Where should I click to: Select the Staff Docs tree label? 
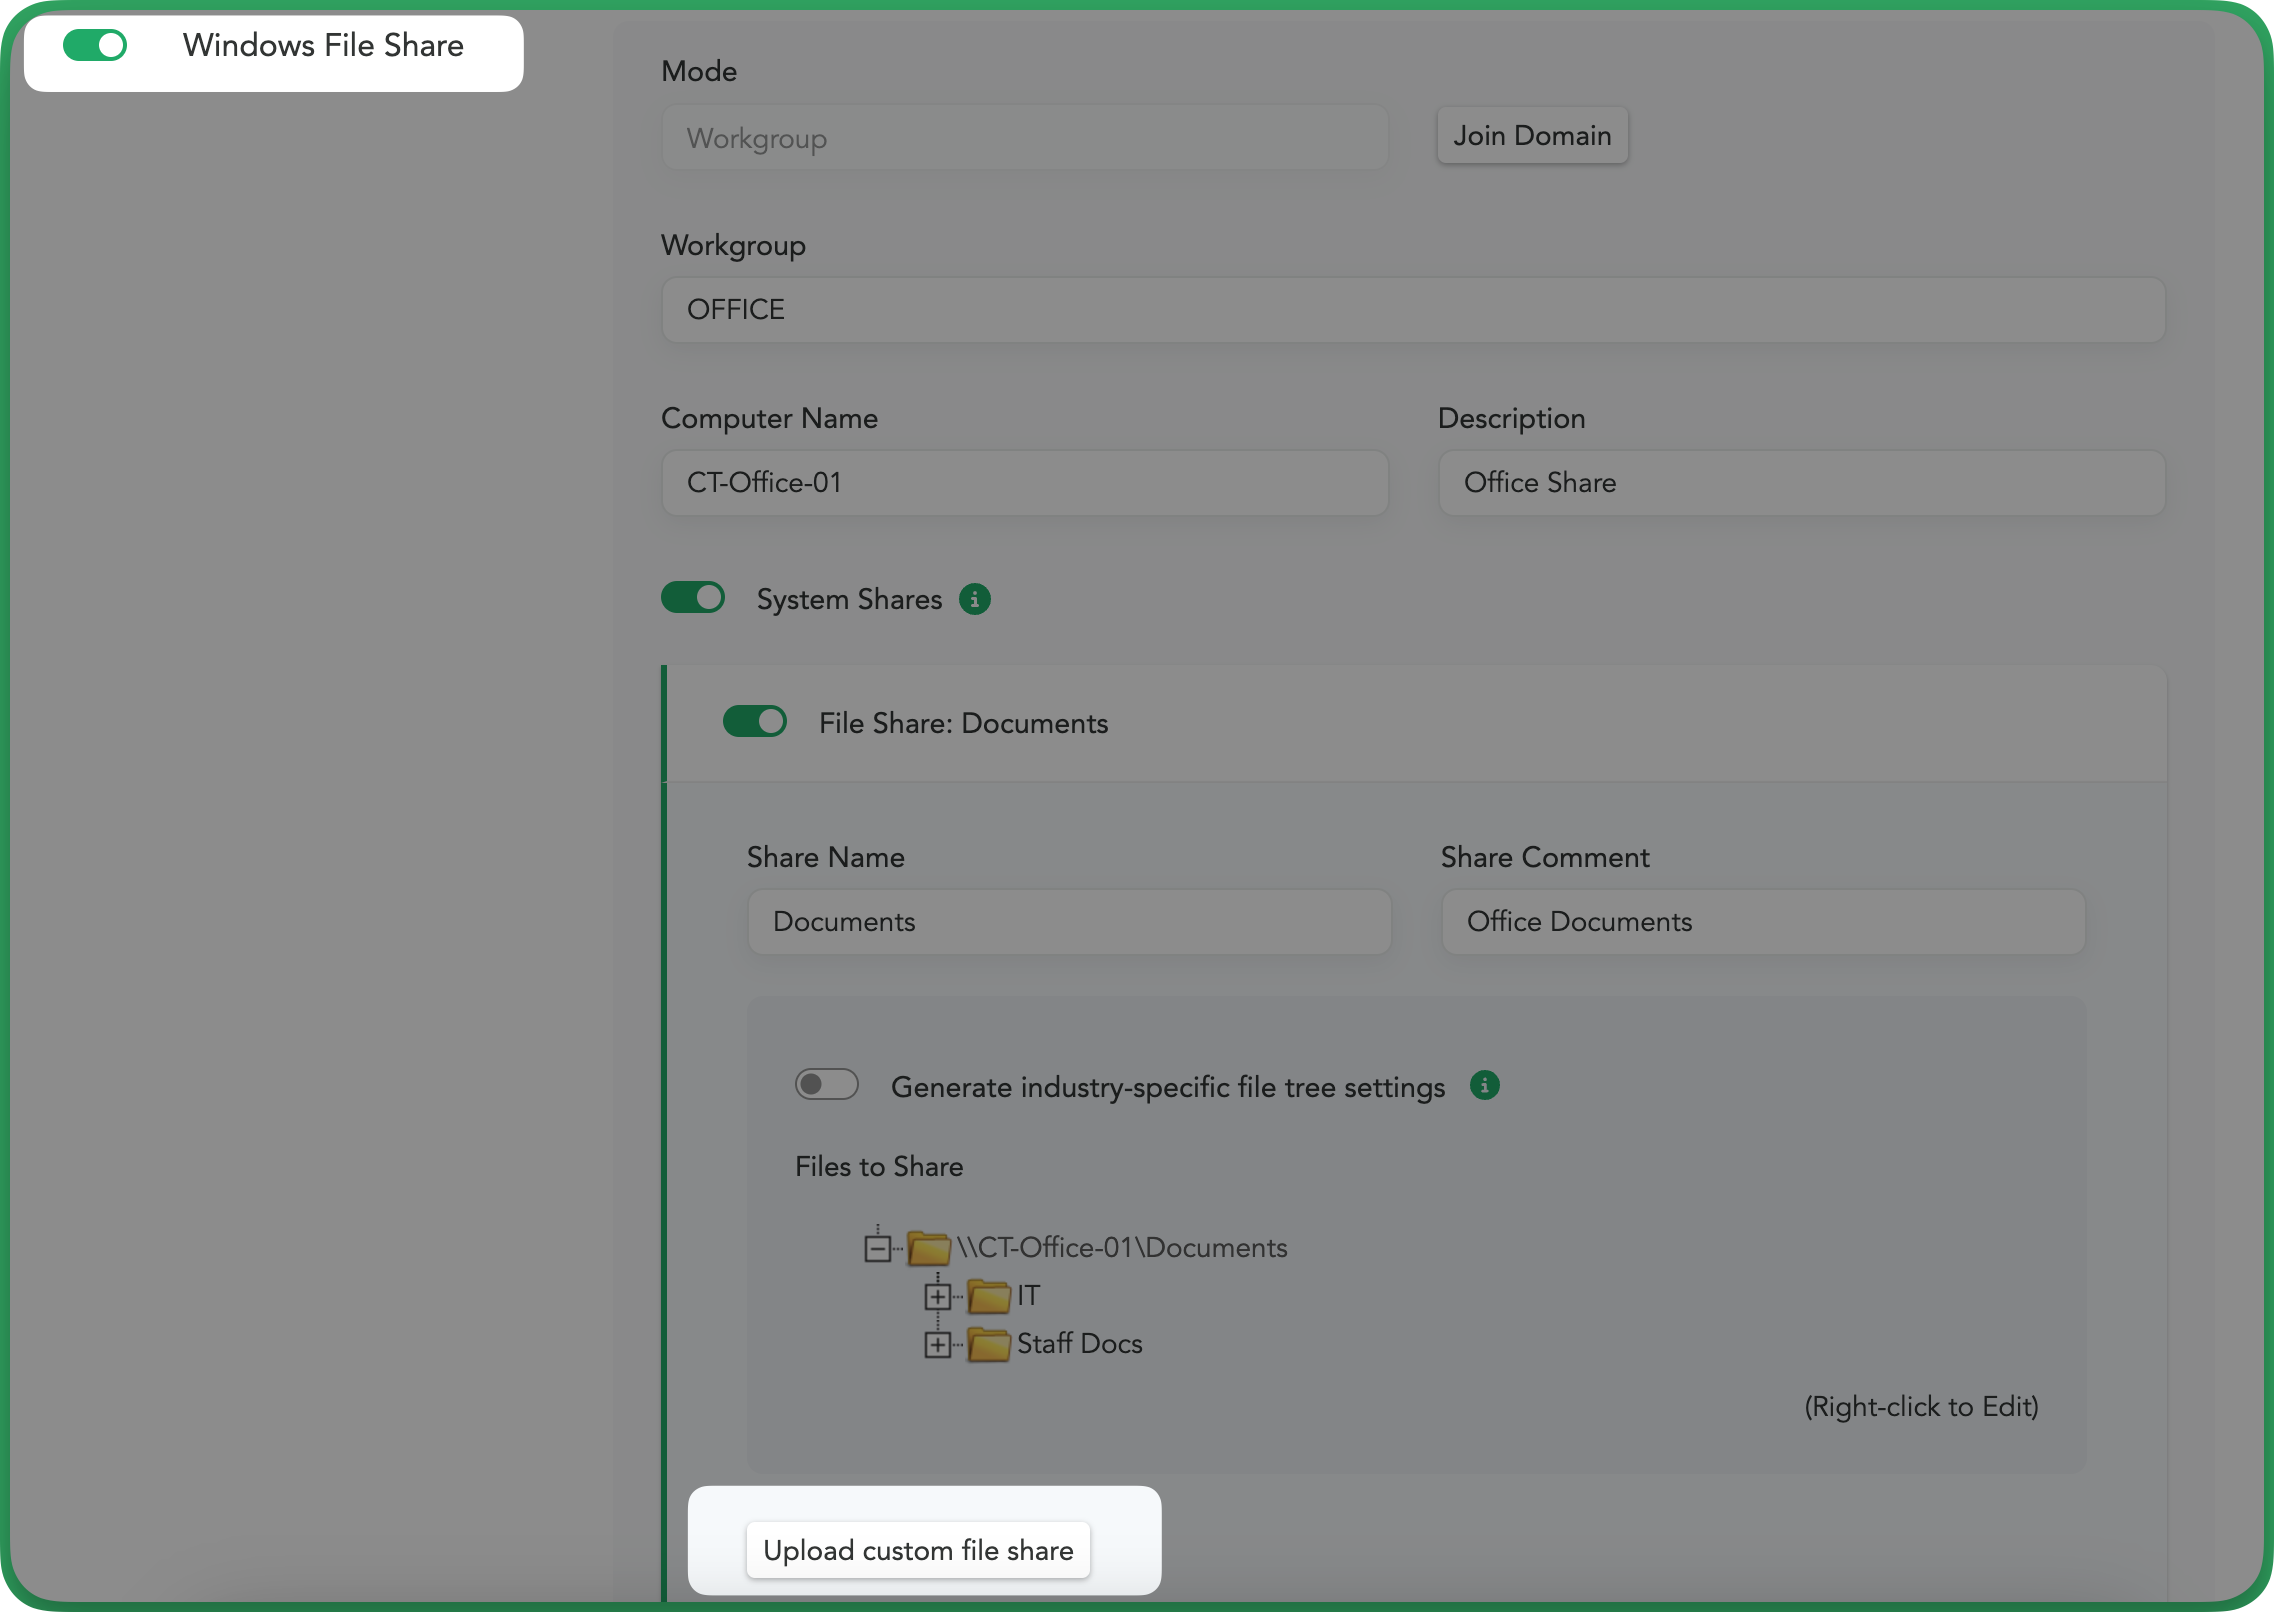tap(1079, 1344)
